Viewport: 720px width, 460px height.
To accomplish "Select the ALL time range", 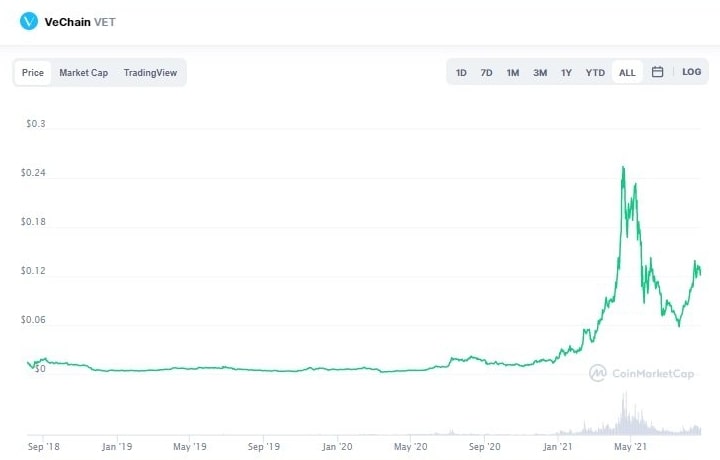I will [x=627, y=73].
